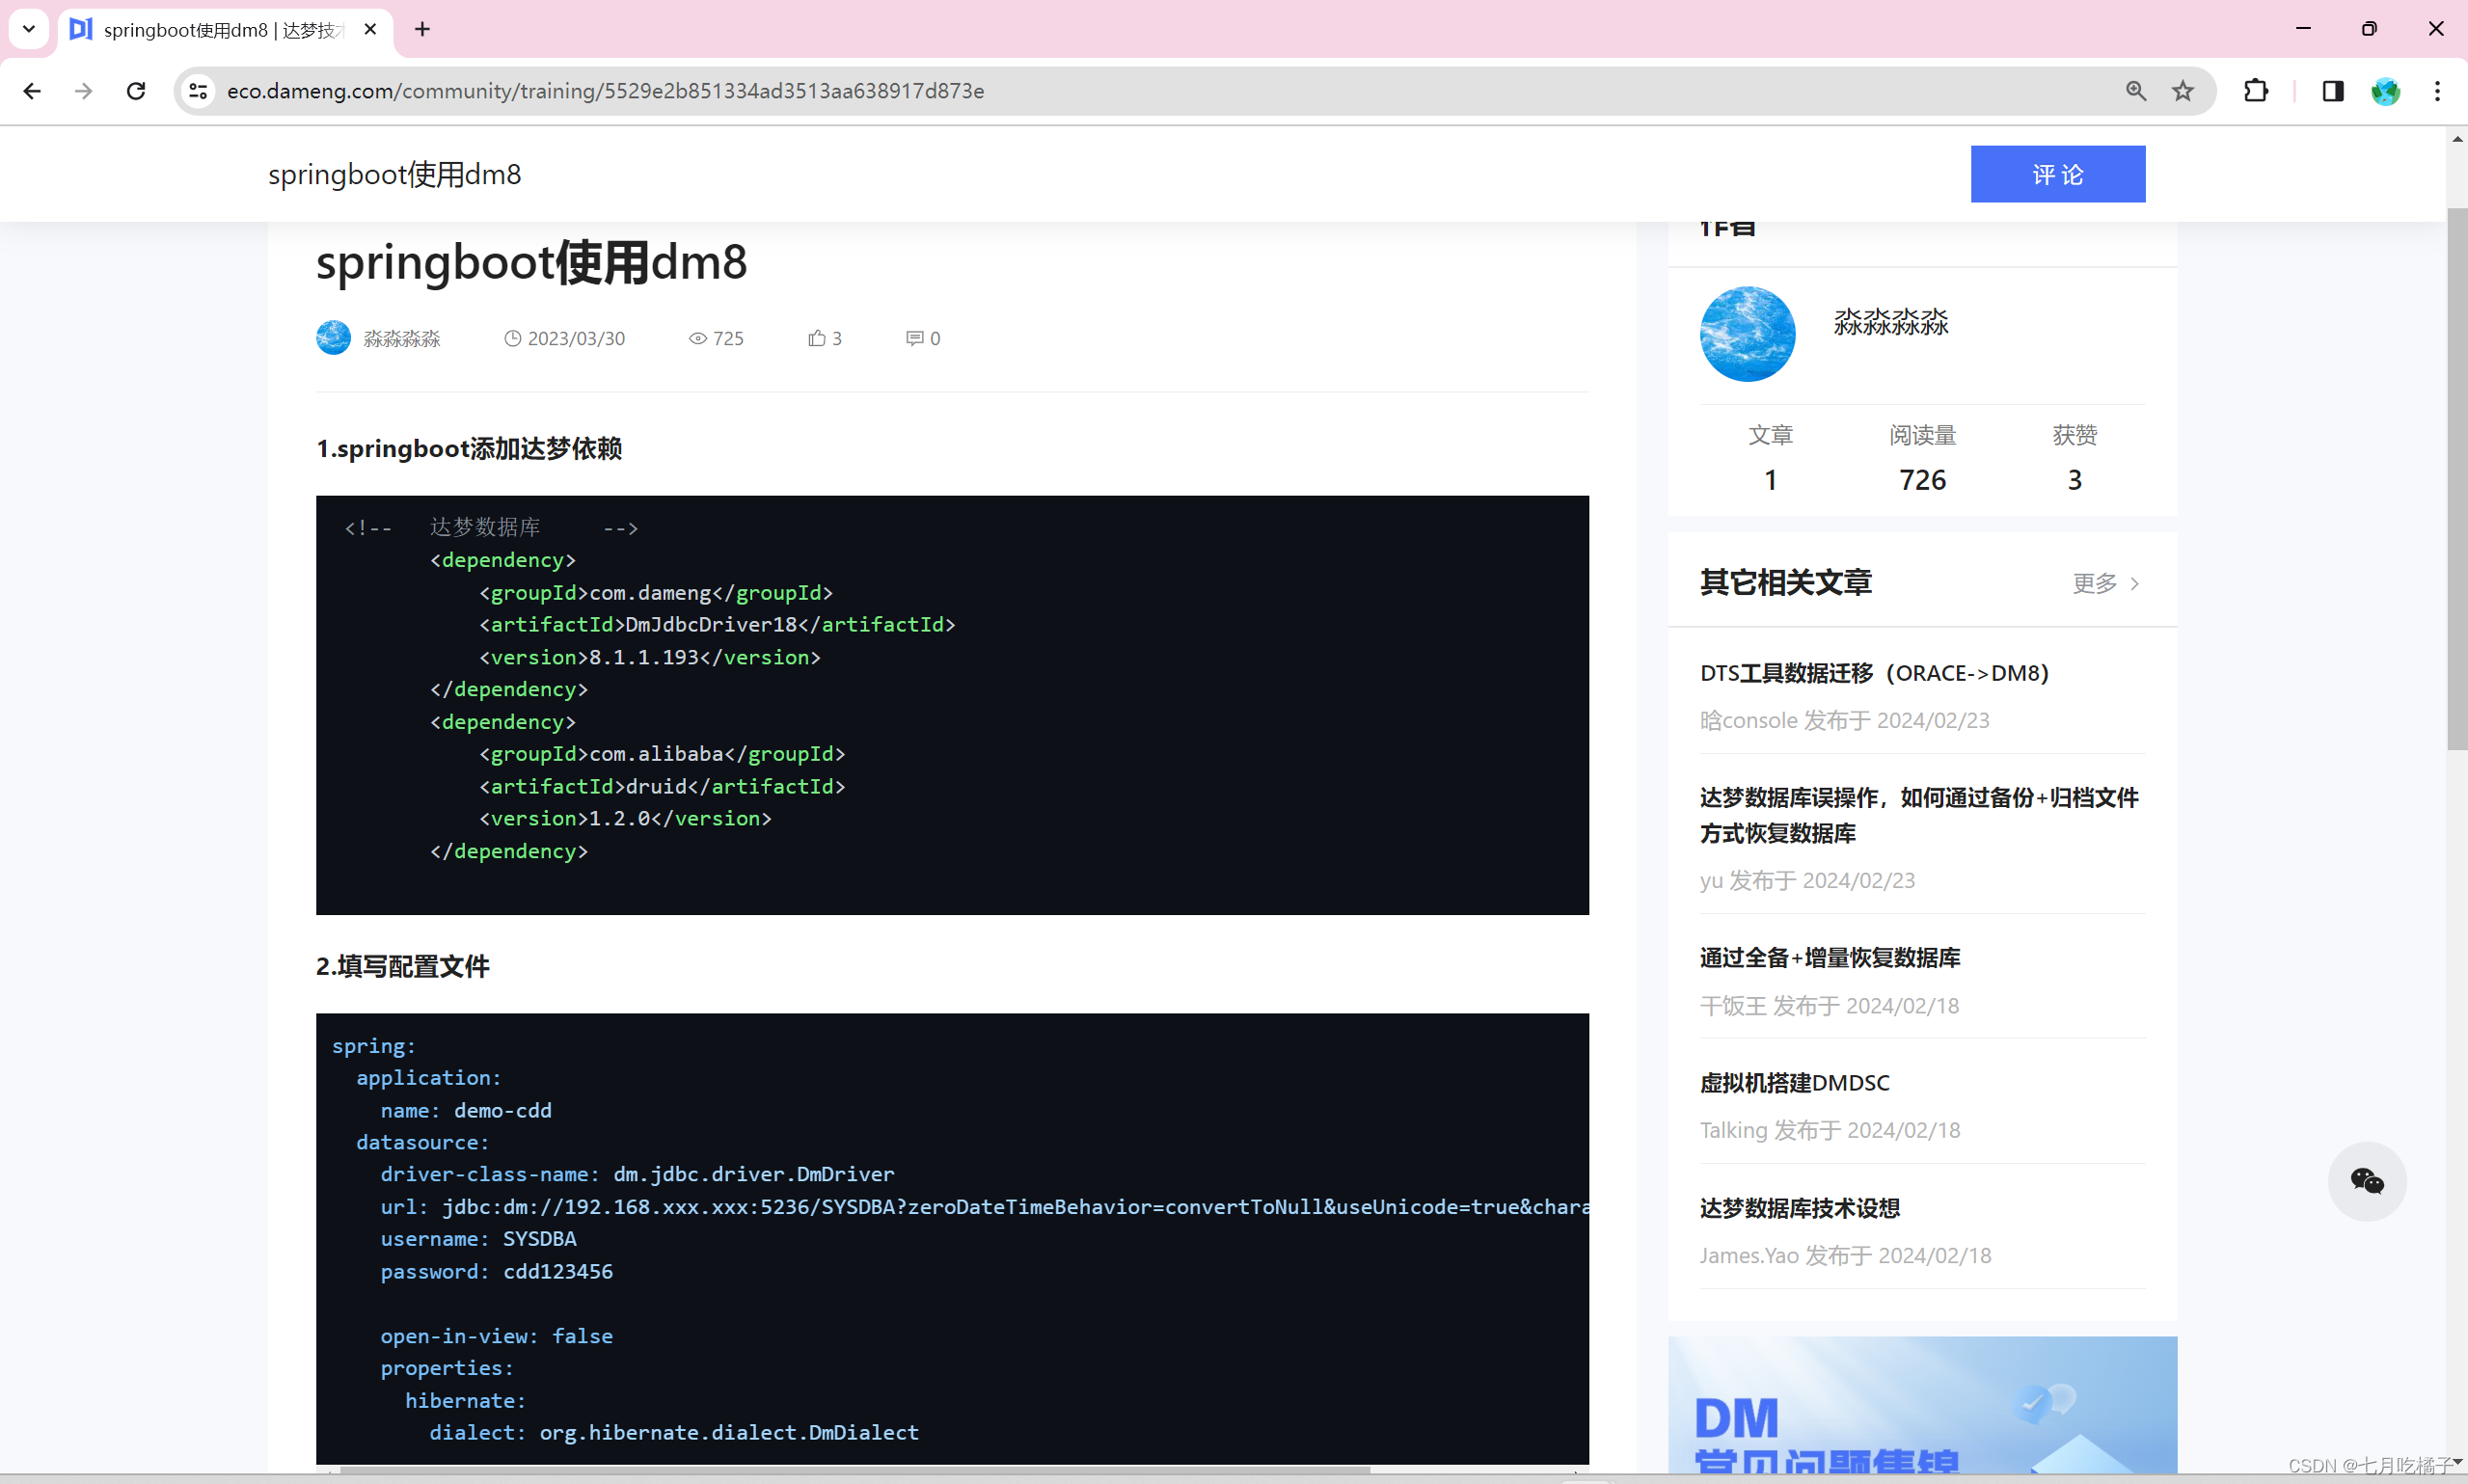
Task: Open the Extensions puzzle icon
Action: (x=2256, y=91)
